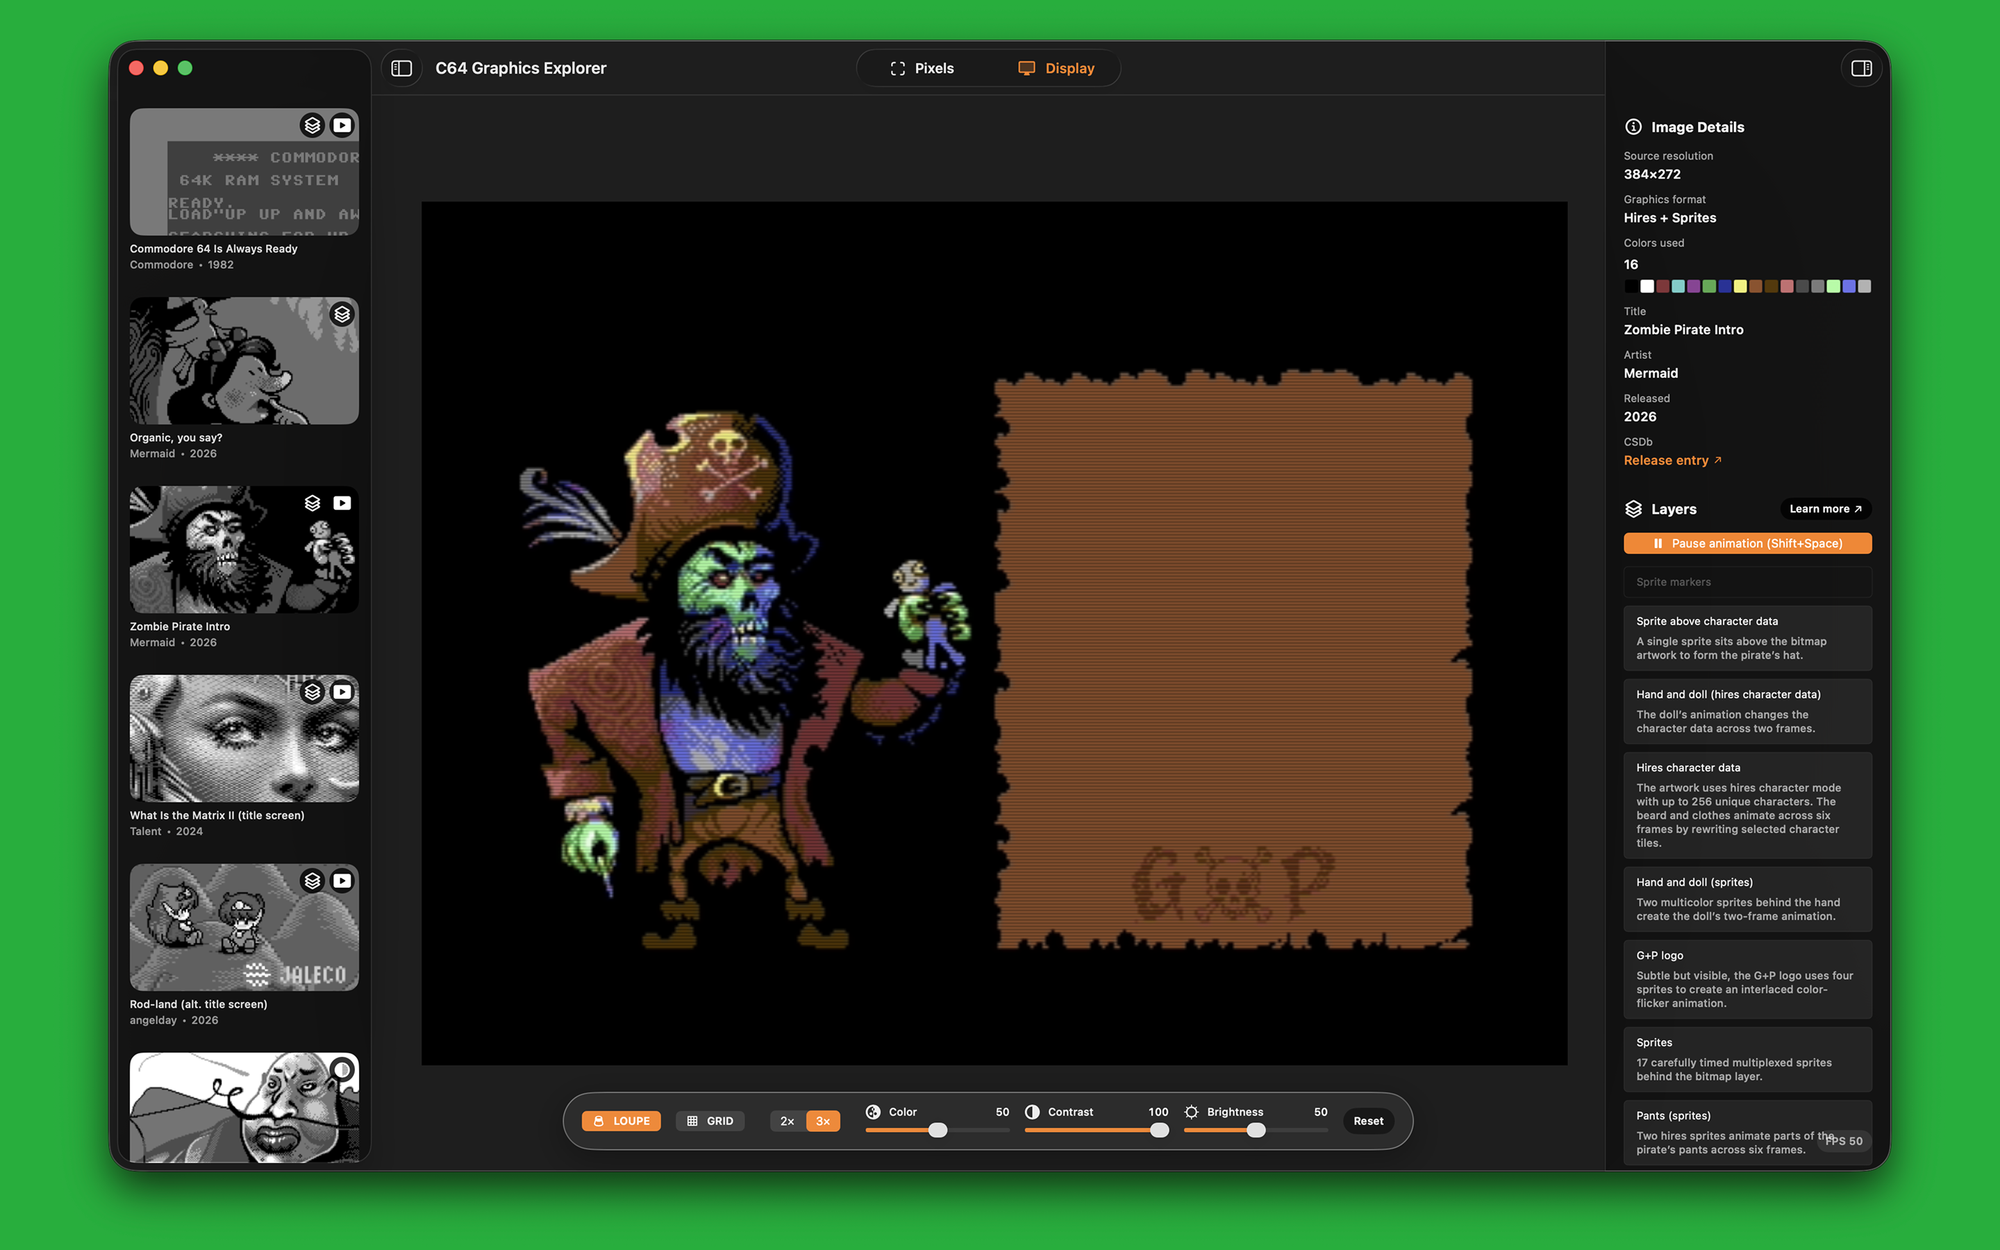Click layers icon on Rod-land thumbnail

313,881
